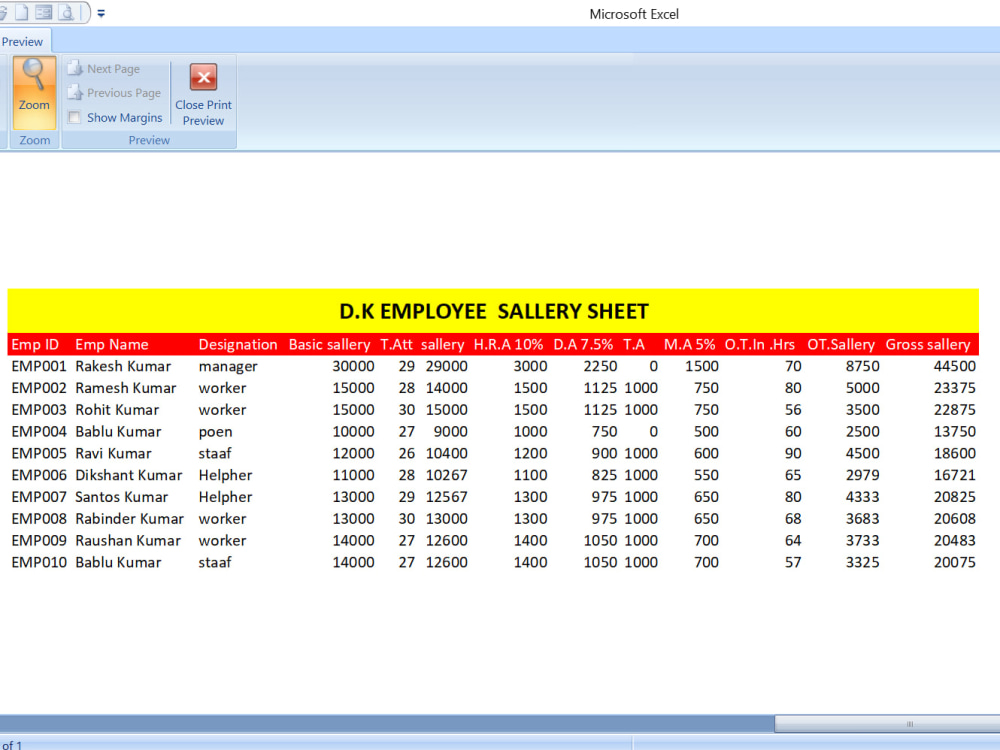Viewport: 1000px width, 750px height.
Task: Click Raushan Kumar name cell
Action: [x=128, y=540]
